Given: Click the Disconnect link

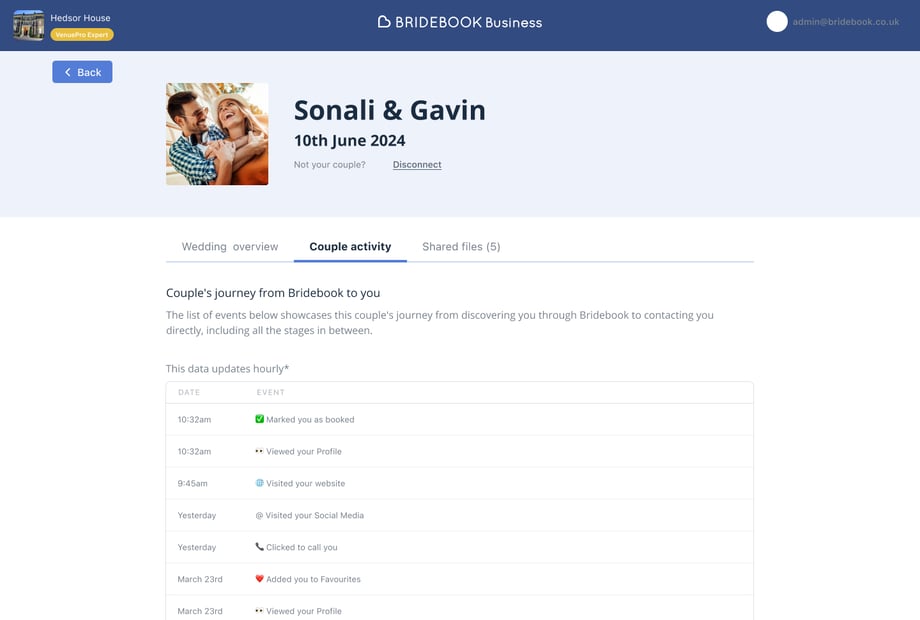Looking at the screenshot, I should (x=417, y=165).
